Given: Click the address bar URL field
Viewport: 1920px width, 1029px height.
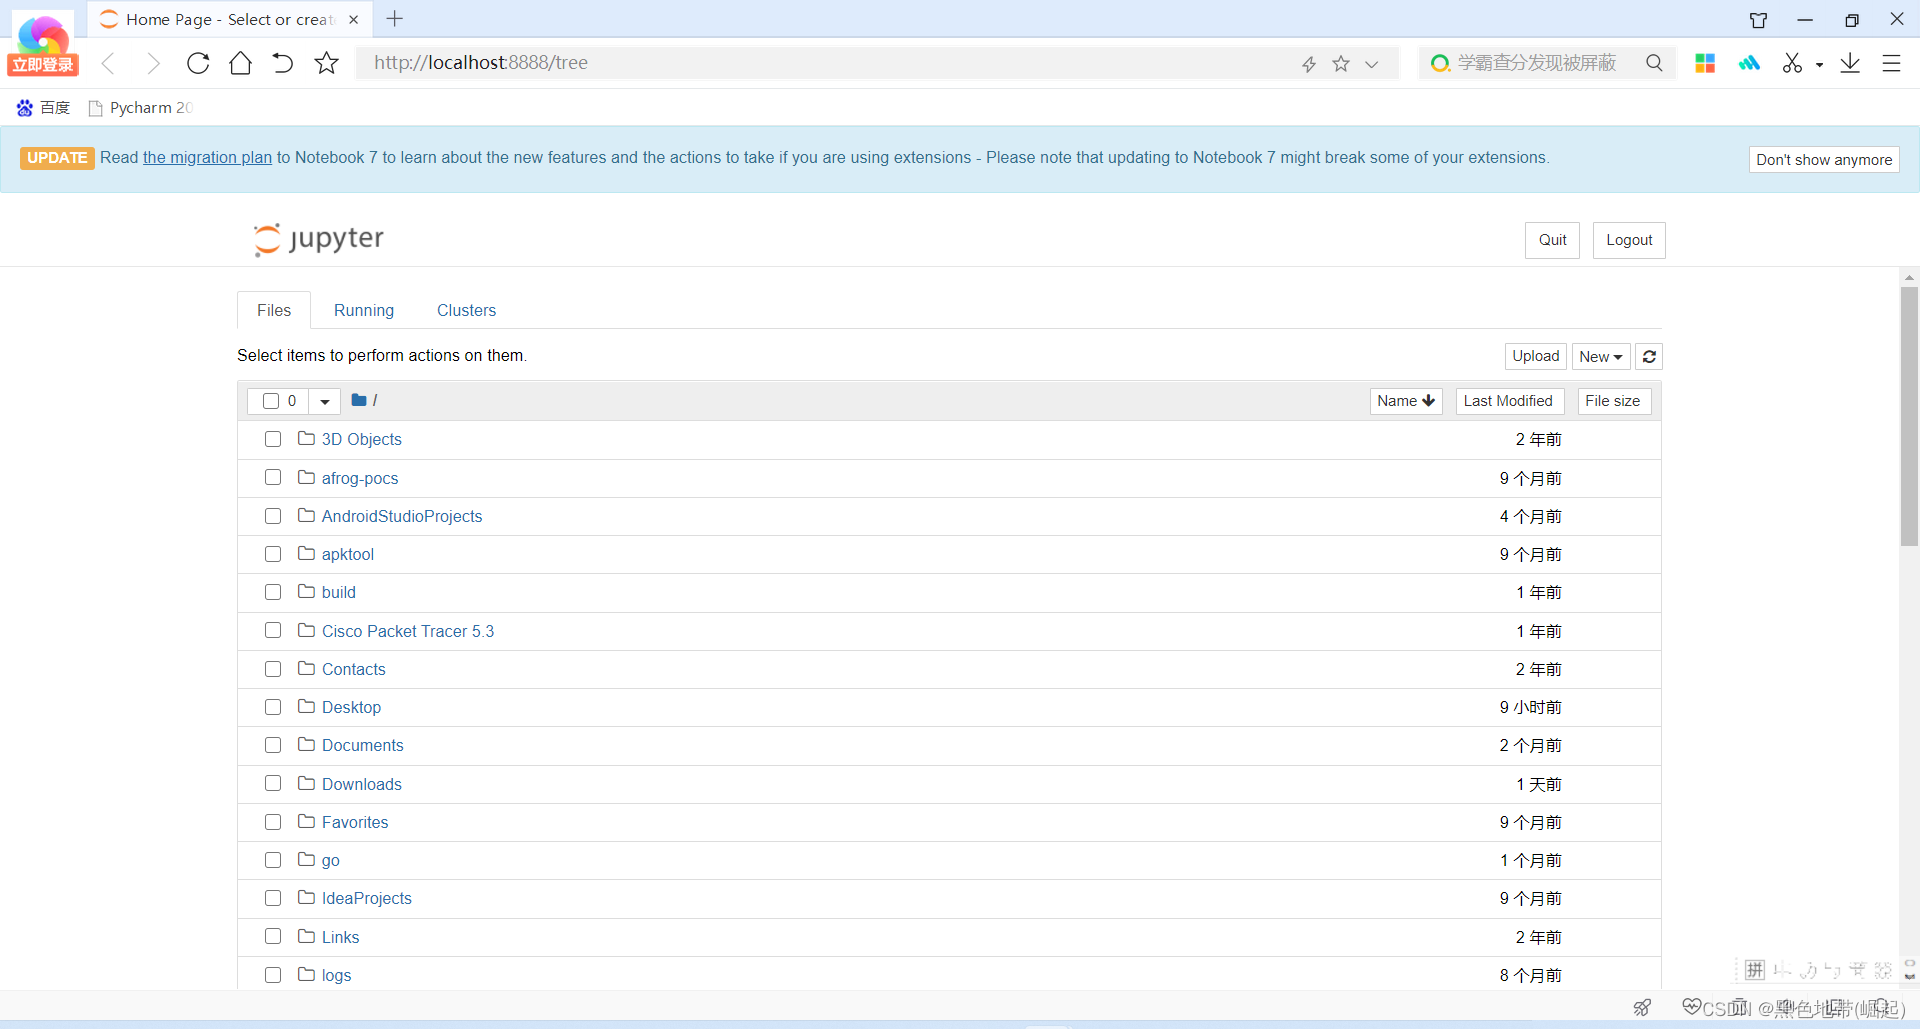Looking at the screenshot, I should pos(830,63).
